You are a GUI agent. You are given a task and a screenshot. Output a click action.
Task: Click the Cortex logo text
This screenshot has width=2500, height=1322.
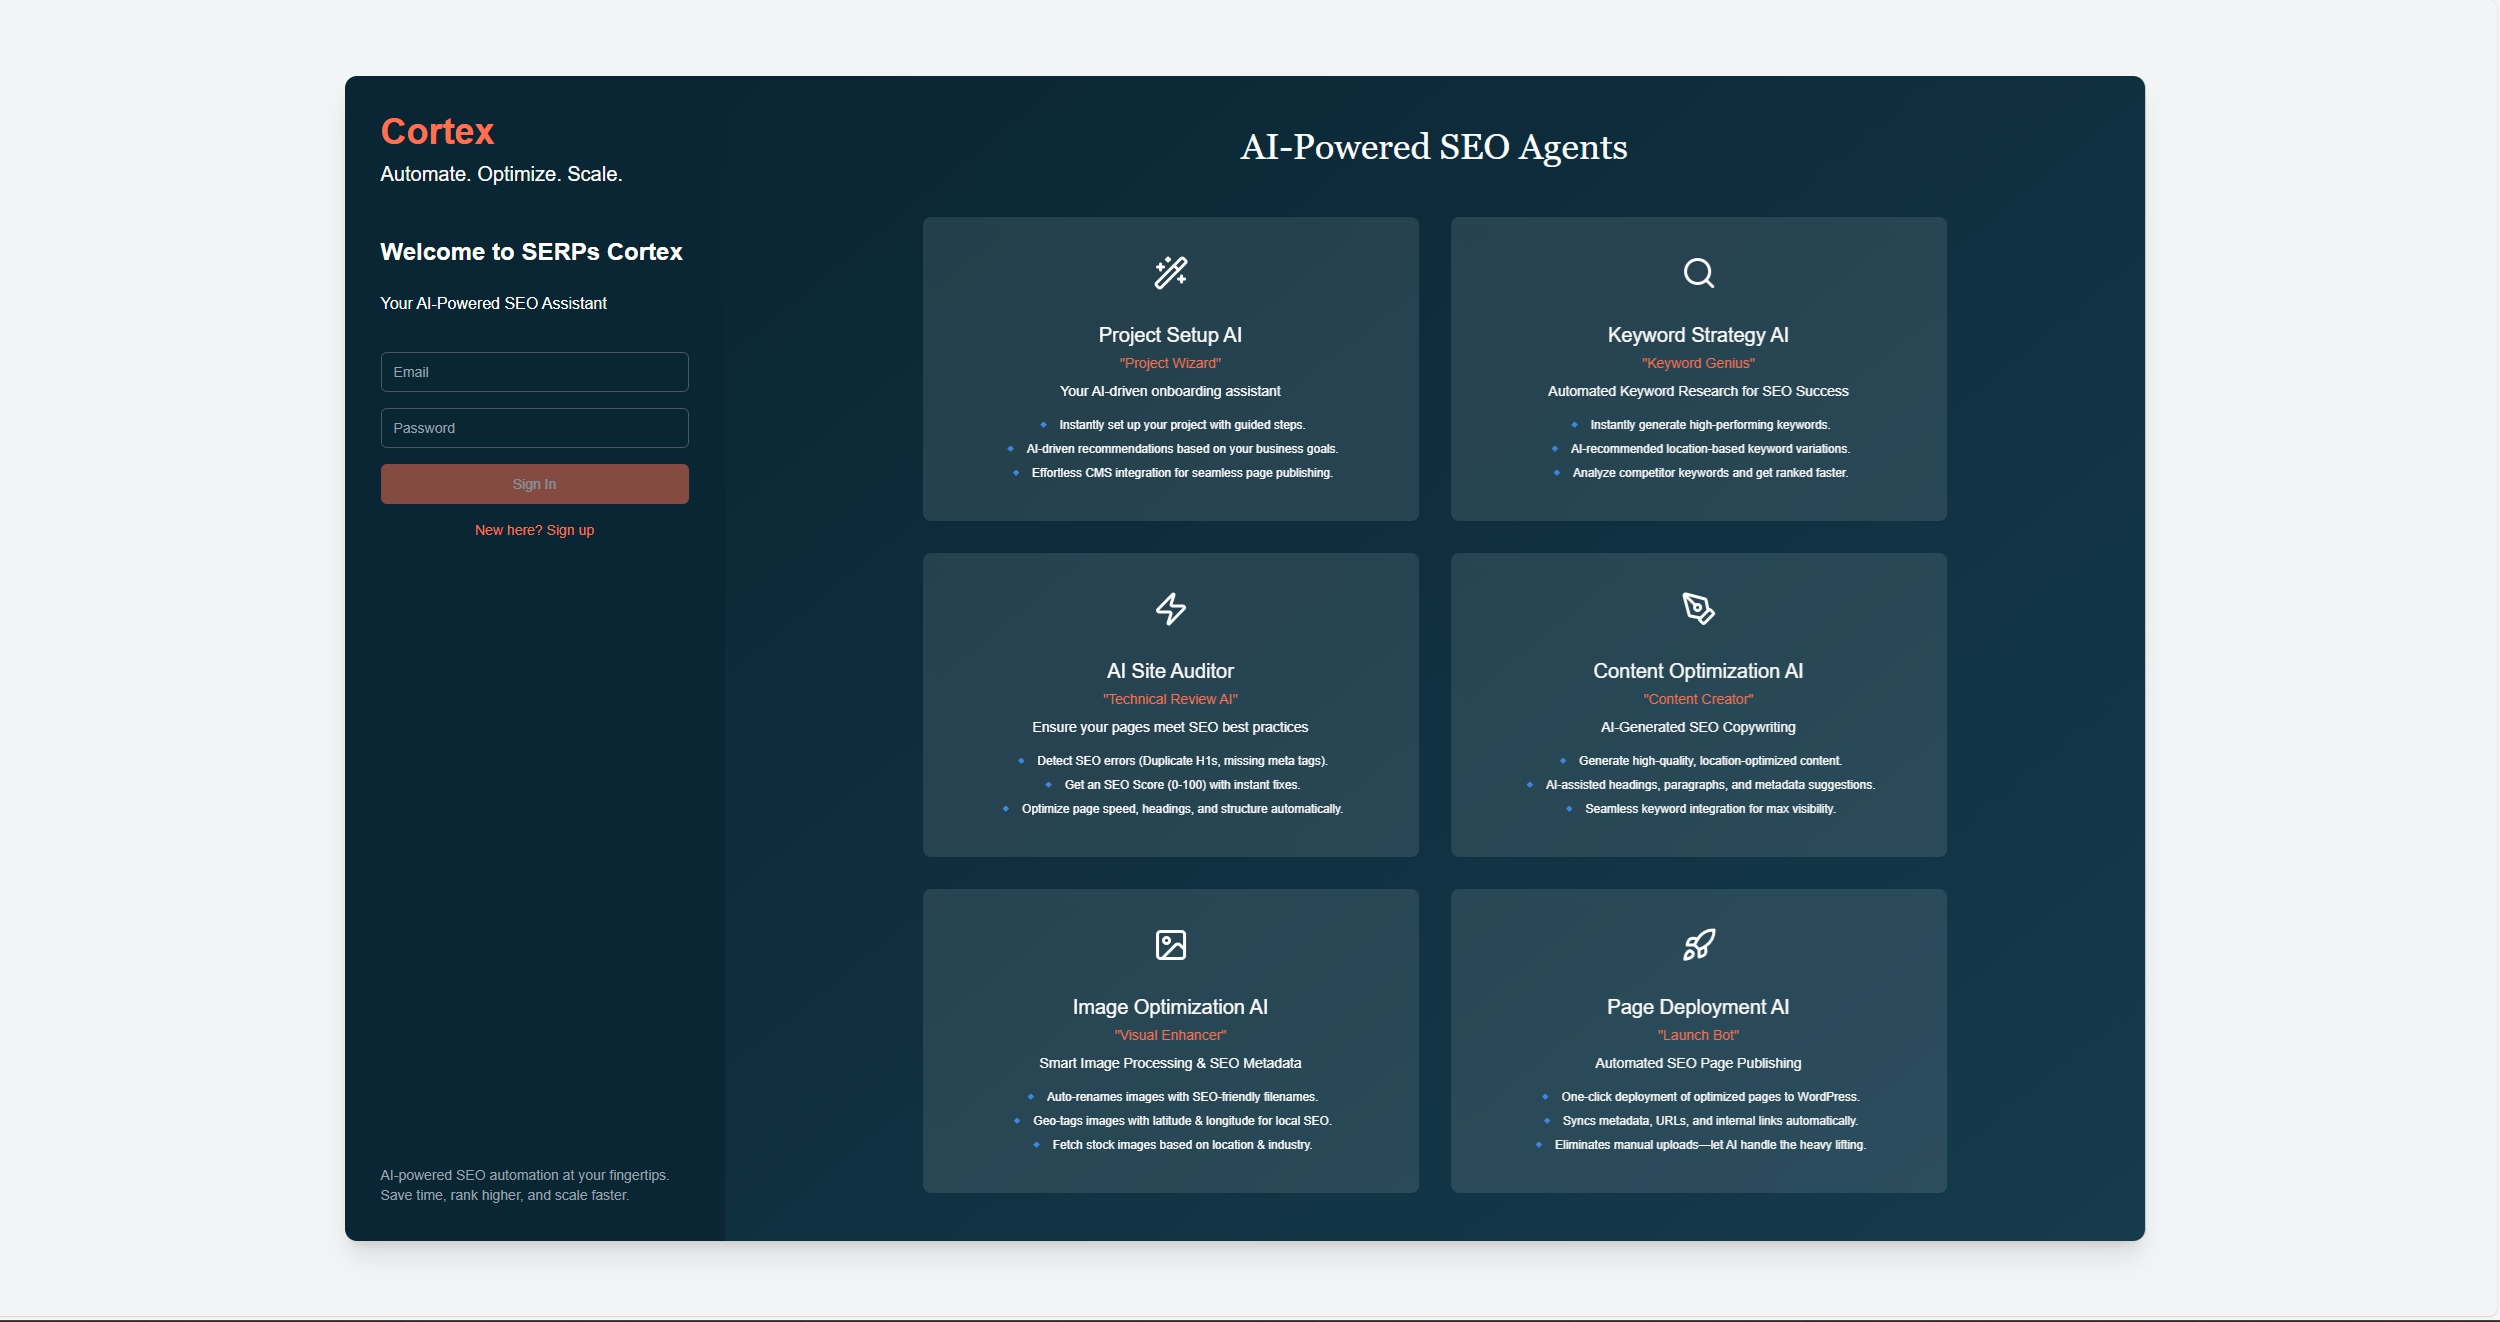[x=437, y=132]
